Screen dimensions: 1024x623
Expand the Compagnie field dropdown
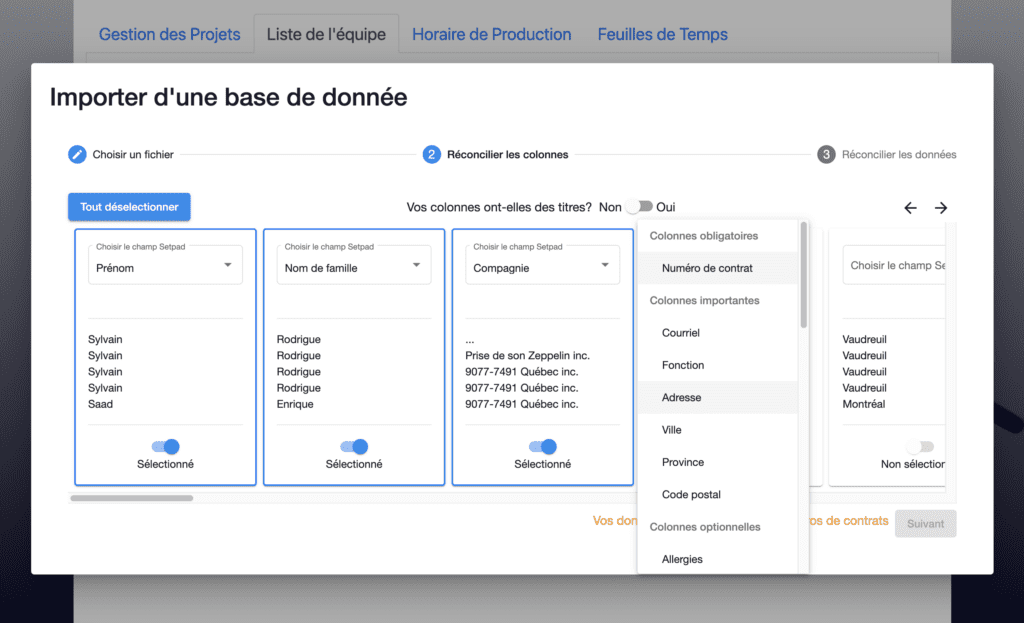(542, 266)
